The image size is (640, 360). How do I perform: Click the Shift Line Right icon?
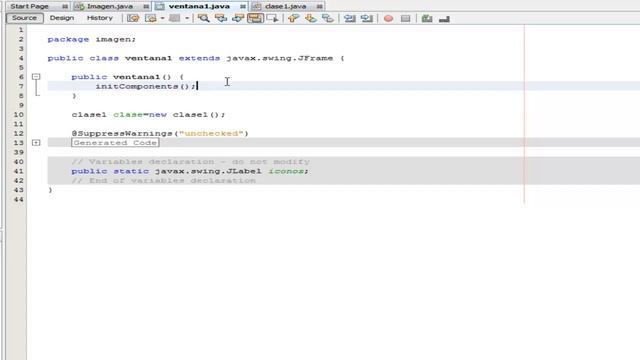point(367,18)
